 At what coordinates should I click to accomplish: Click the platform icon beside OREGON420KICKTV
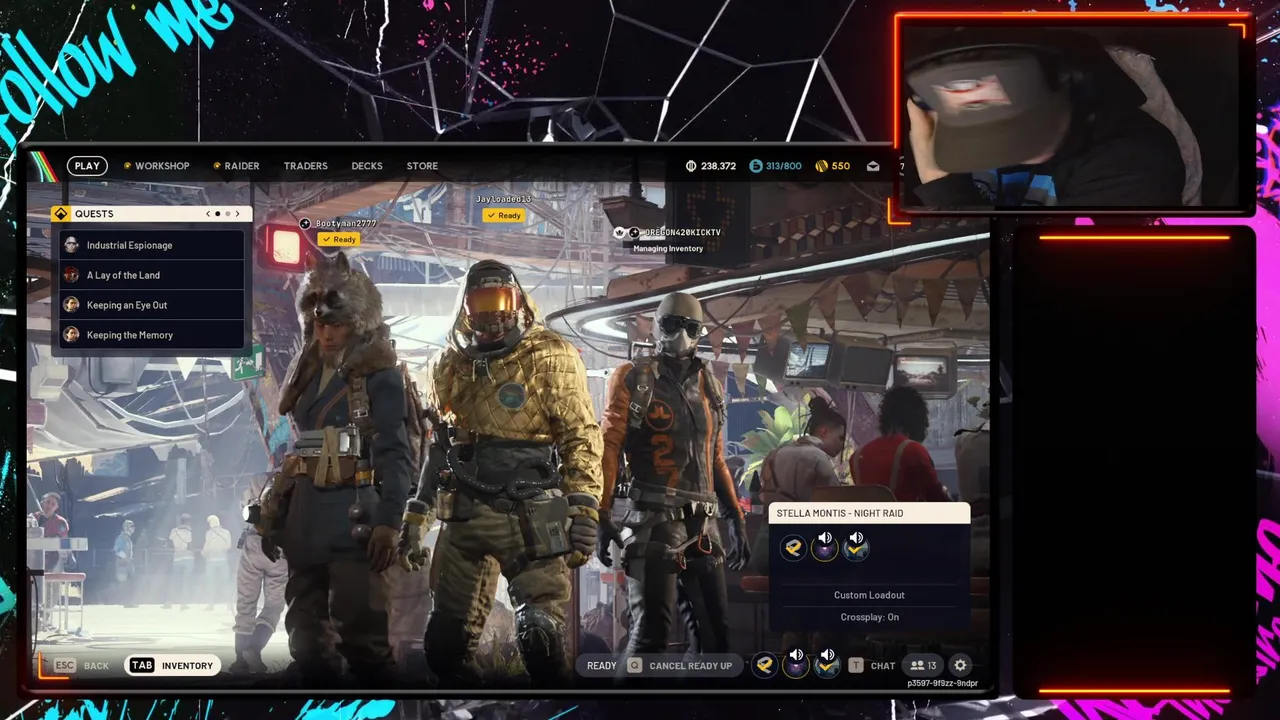click(634, 233)
